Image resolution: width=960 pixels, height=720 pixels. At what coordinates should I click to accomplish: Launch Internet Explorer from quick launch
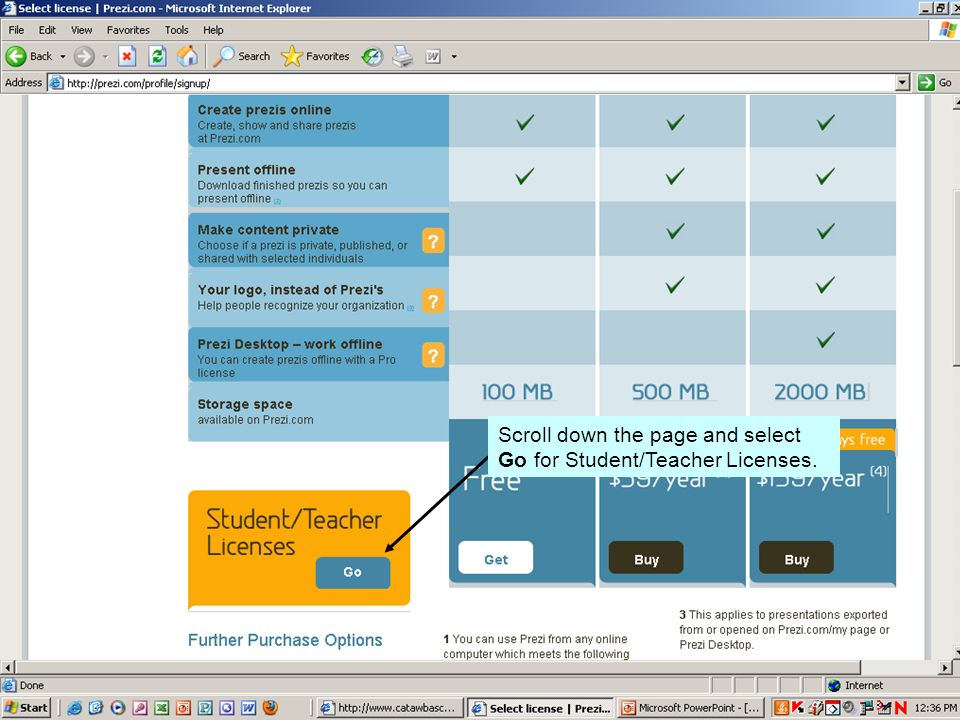[x=75, y=708]
